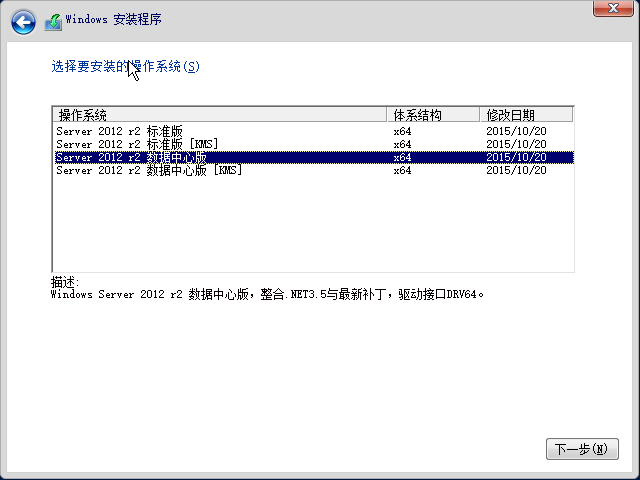Select Server 2012 r2 标准版 [KMS] row
Screen dimensions: 640x480
[313, 144]
